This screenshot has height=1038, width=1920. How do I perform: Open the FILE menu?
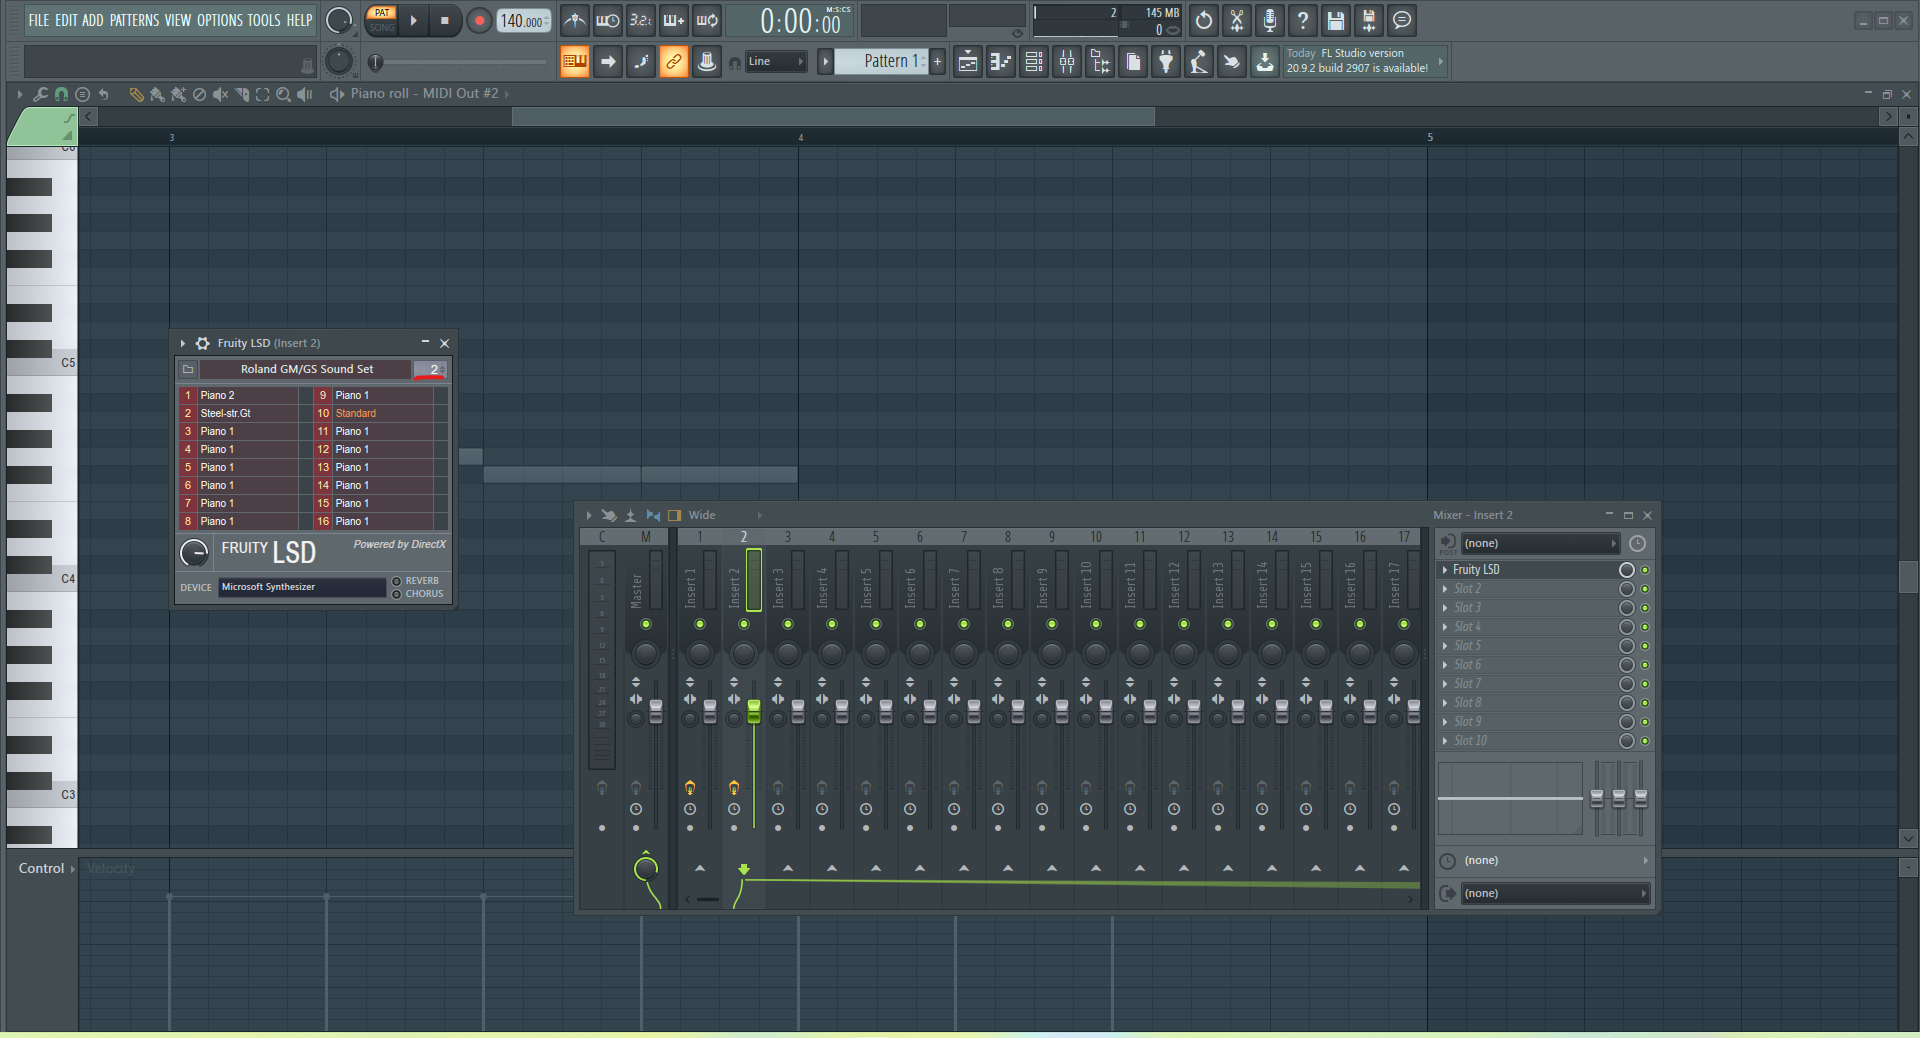tap(39, 20)
